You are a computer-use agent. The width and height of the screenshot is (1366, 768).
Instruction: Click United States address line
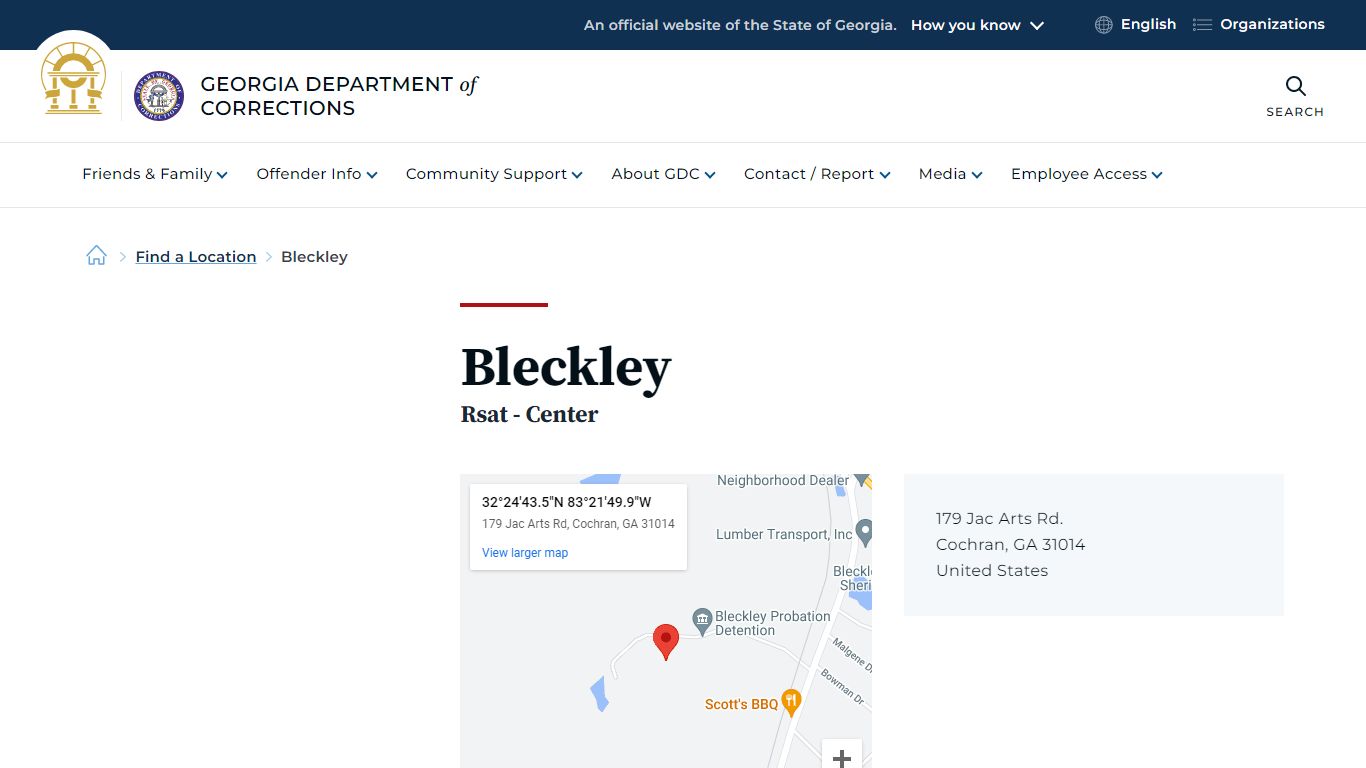[x=992, y=570]
